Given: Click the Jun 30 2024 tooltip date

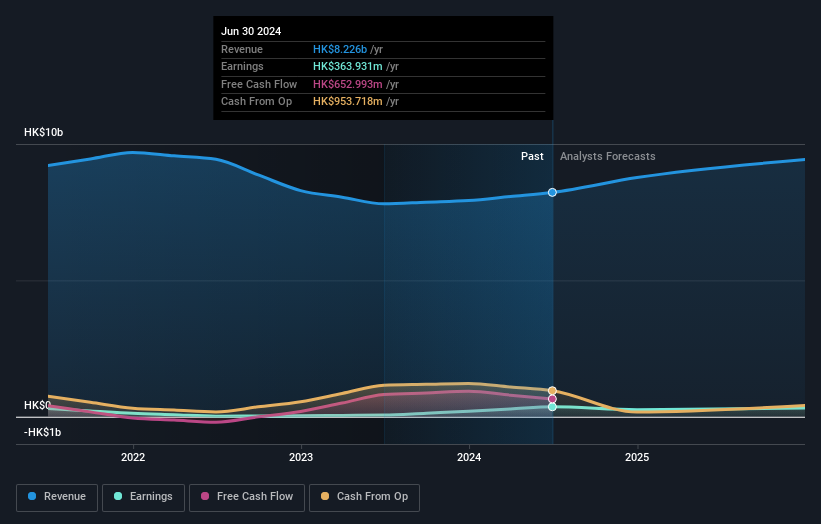Looking at the screenshot, I should click(251, 31).
